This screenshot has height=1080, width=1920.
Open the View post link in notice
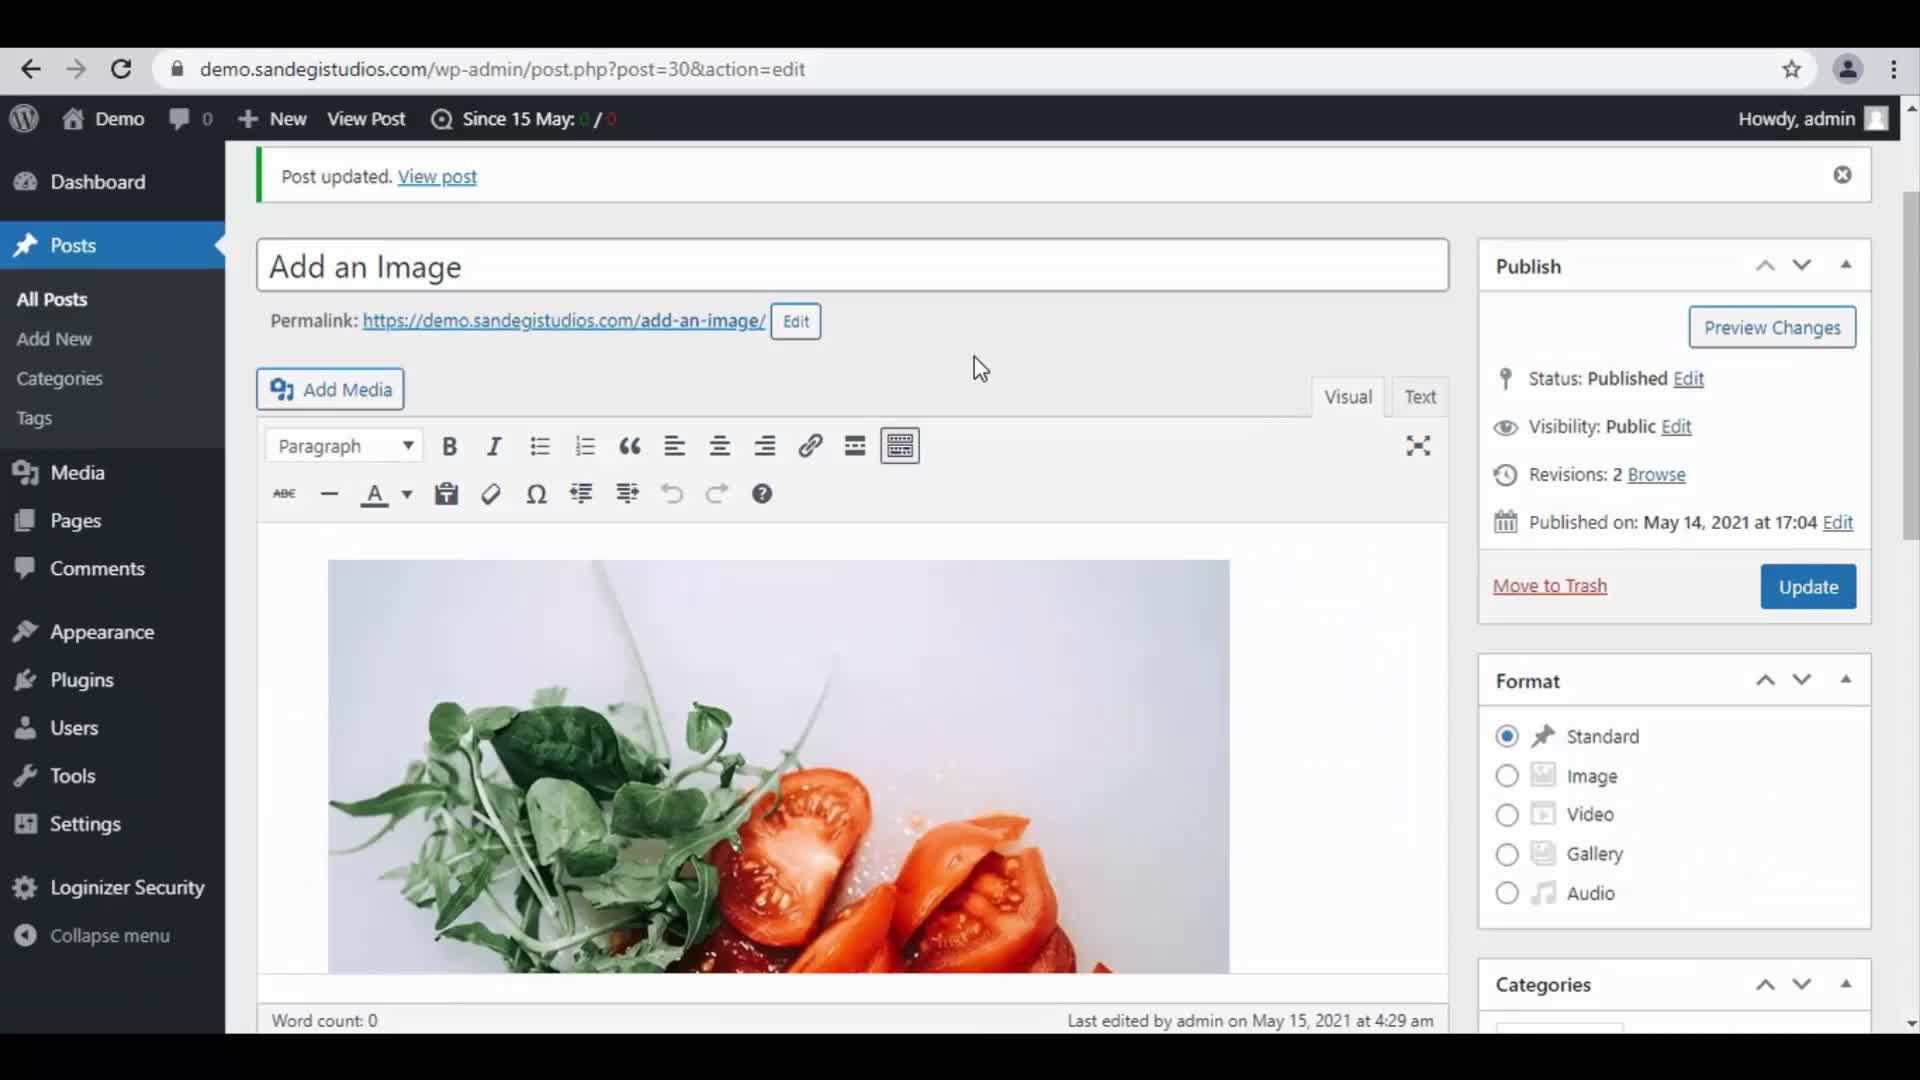pyautogui.click(x=437, y=177)
